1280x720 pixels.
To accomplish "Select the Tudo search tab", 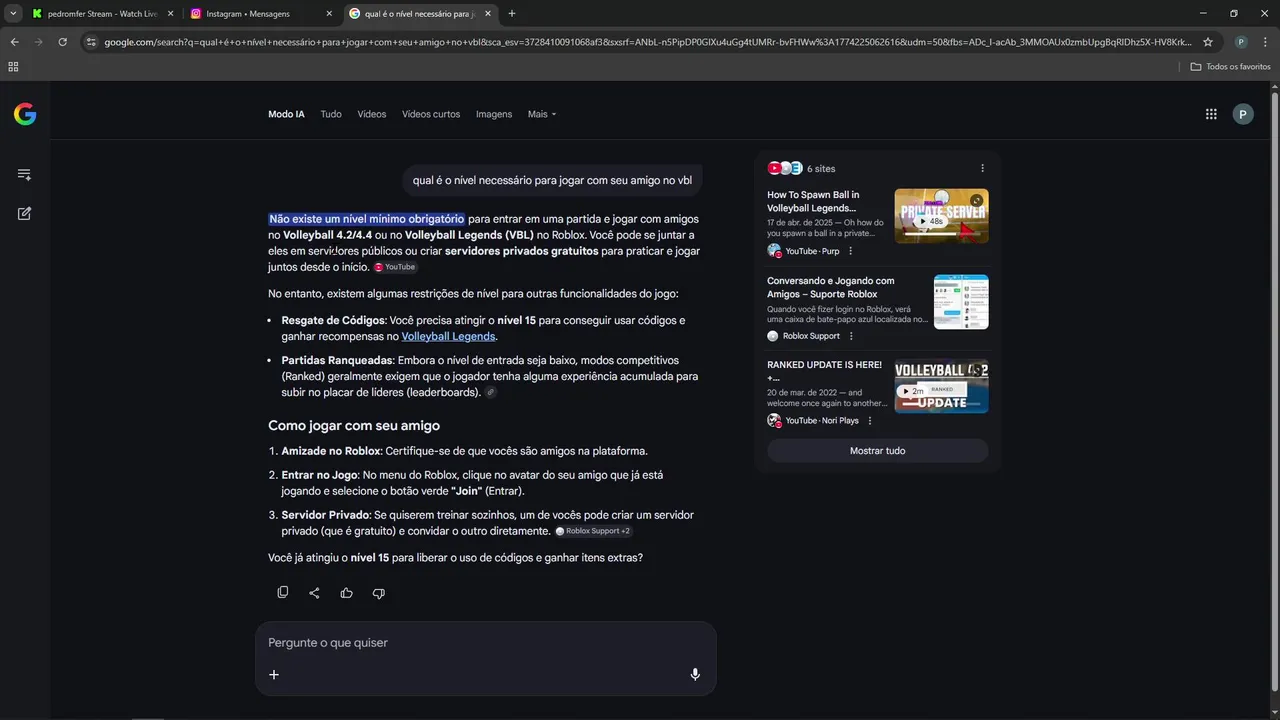I will [x=331, y=114].
